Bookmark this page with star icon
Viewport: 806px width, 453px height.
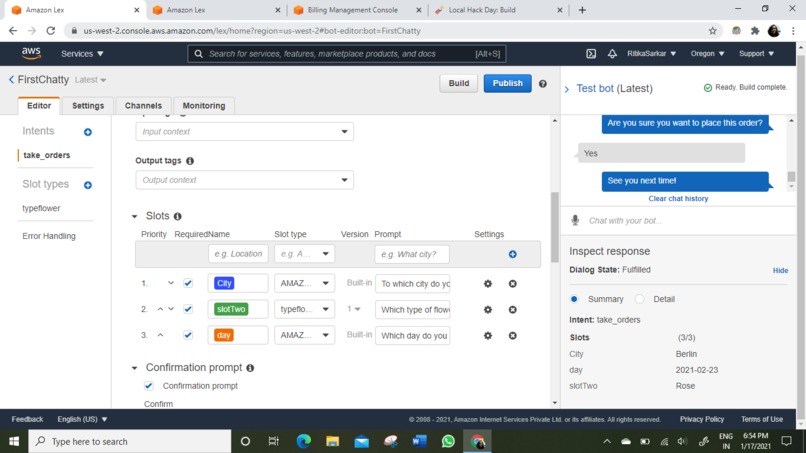pyautogui.click(x=712, y=31)
